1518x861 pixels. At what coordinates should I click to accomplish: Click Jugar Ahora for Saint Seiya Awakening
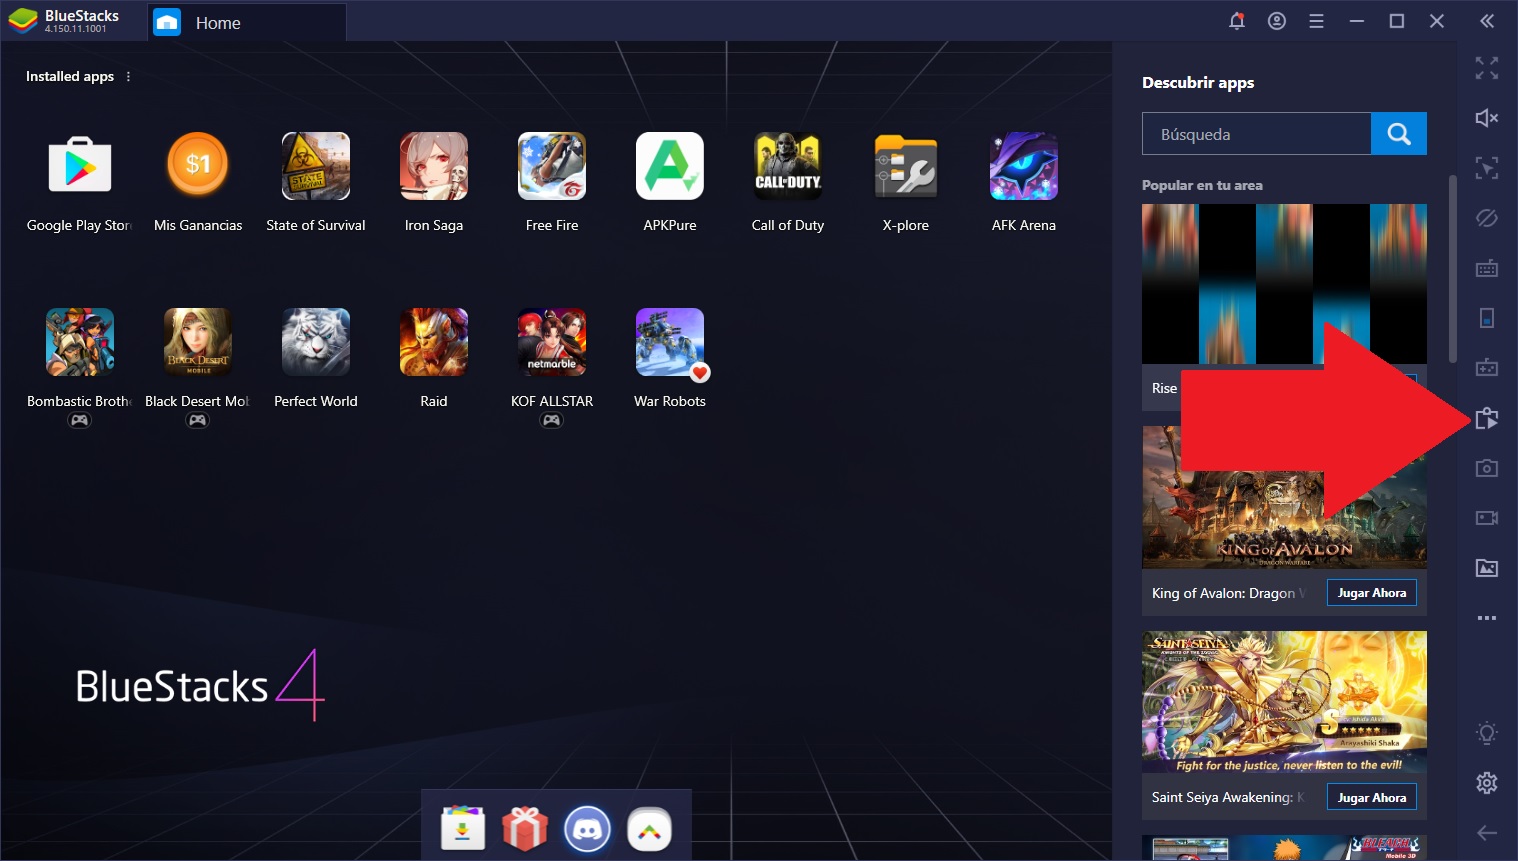pos(1371,798)
